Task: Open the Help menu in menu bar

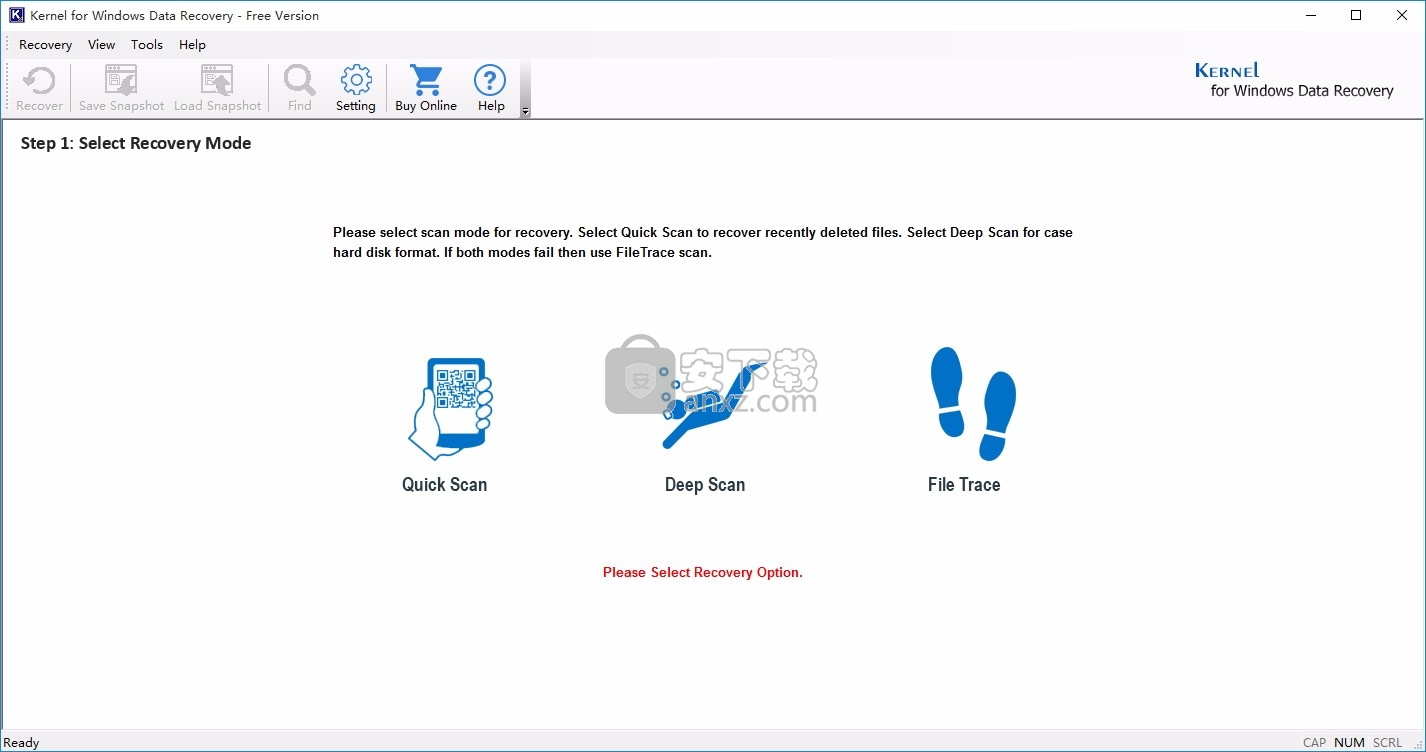Action: pyautogui.click(x=192, y=44)
